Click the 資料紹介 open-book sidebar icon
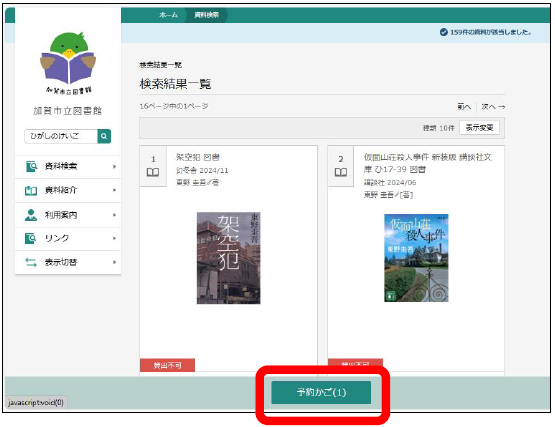The height and width of the screenshot is (427, 555). click(x=31, y=190)
